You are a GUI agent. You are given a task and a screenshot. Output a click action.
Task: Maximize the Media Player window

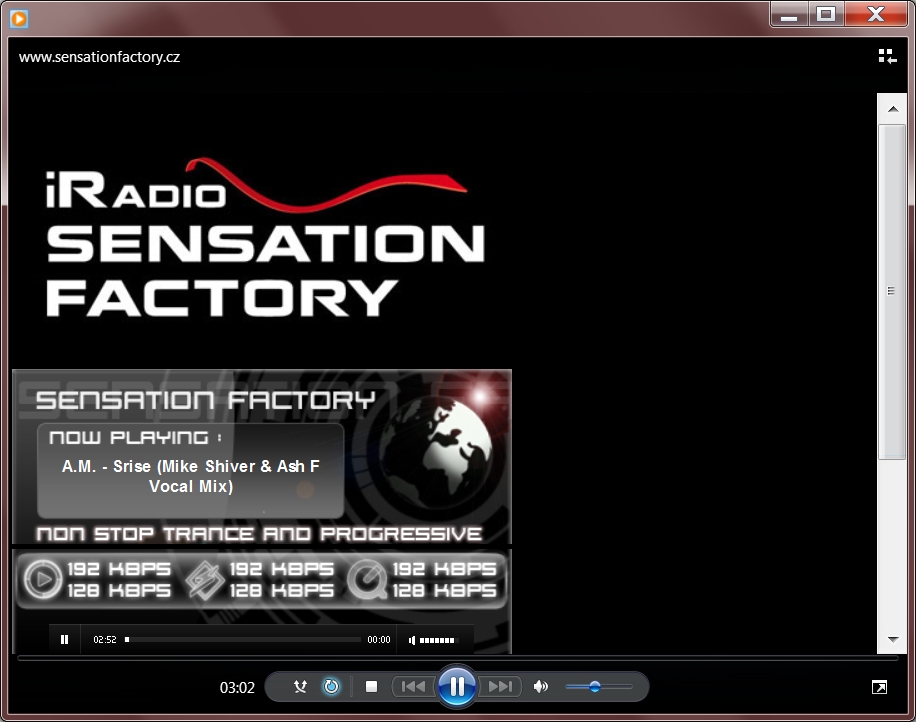(x=826, y=14)
